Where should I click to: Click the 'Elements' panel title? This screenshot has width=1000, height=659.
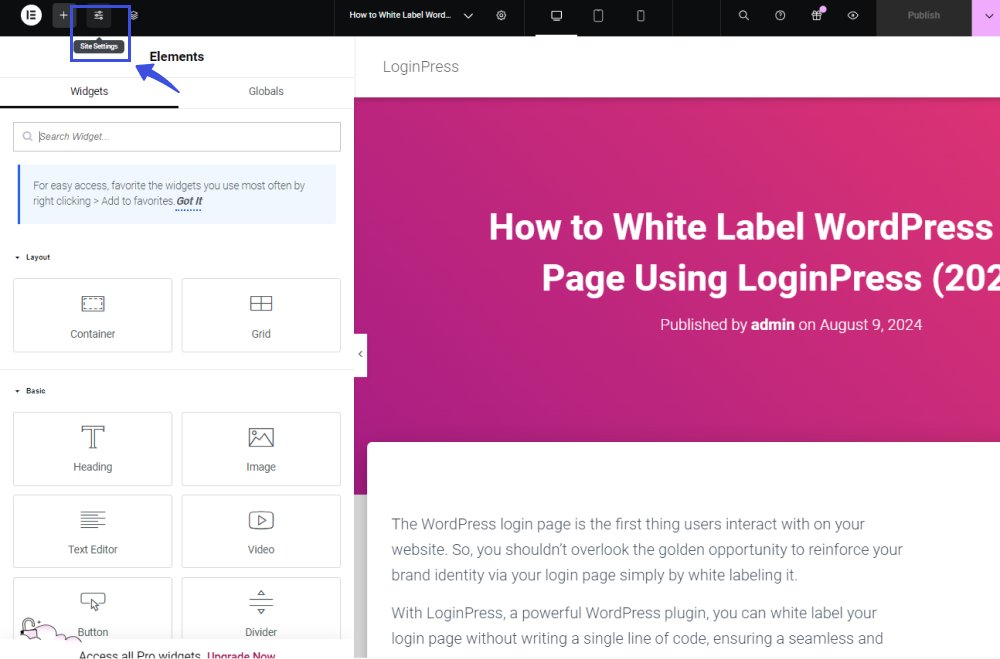(177, 57)
